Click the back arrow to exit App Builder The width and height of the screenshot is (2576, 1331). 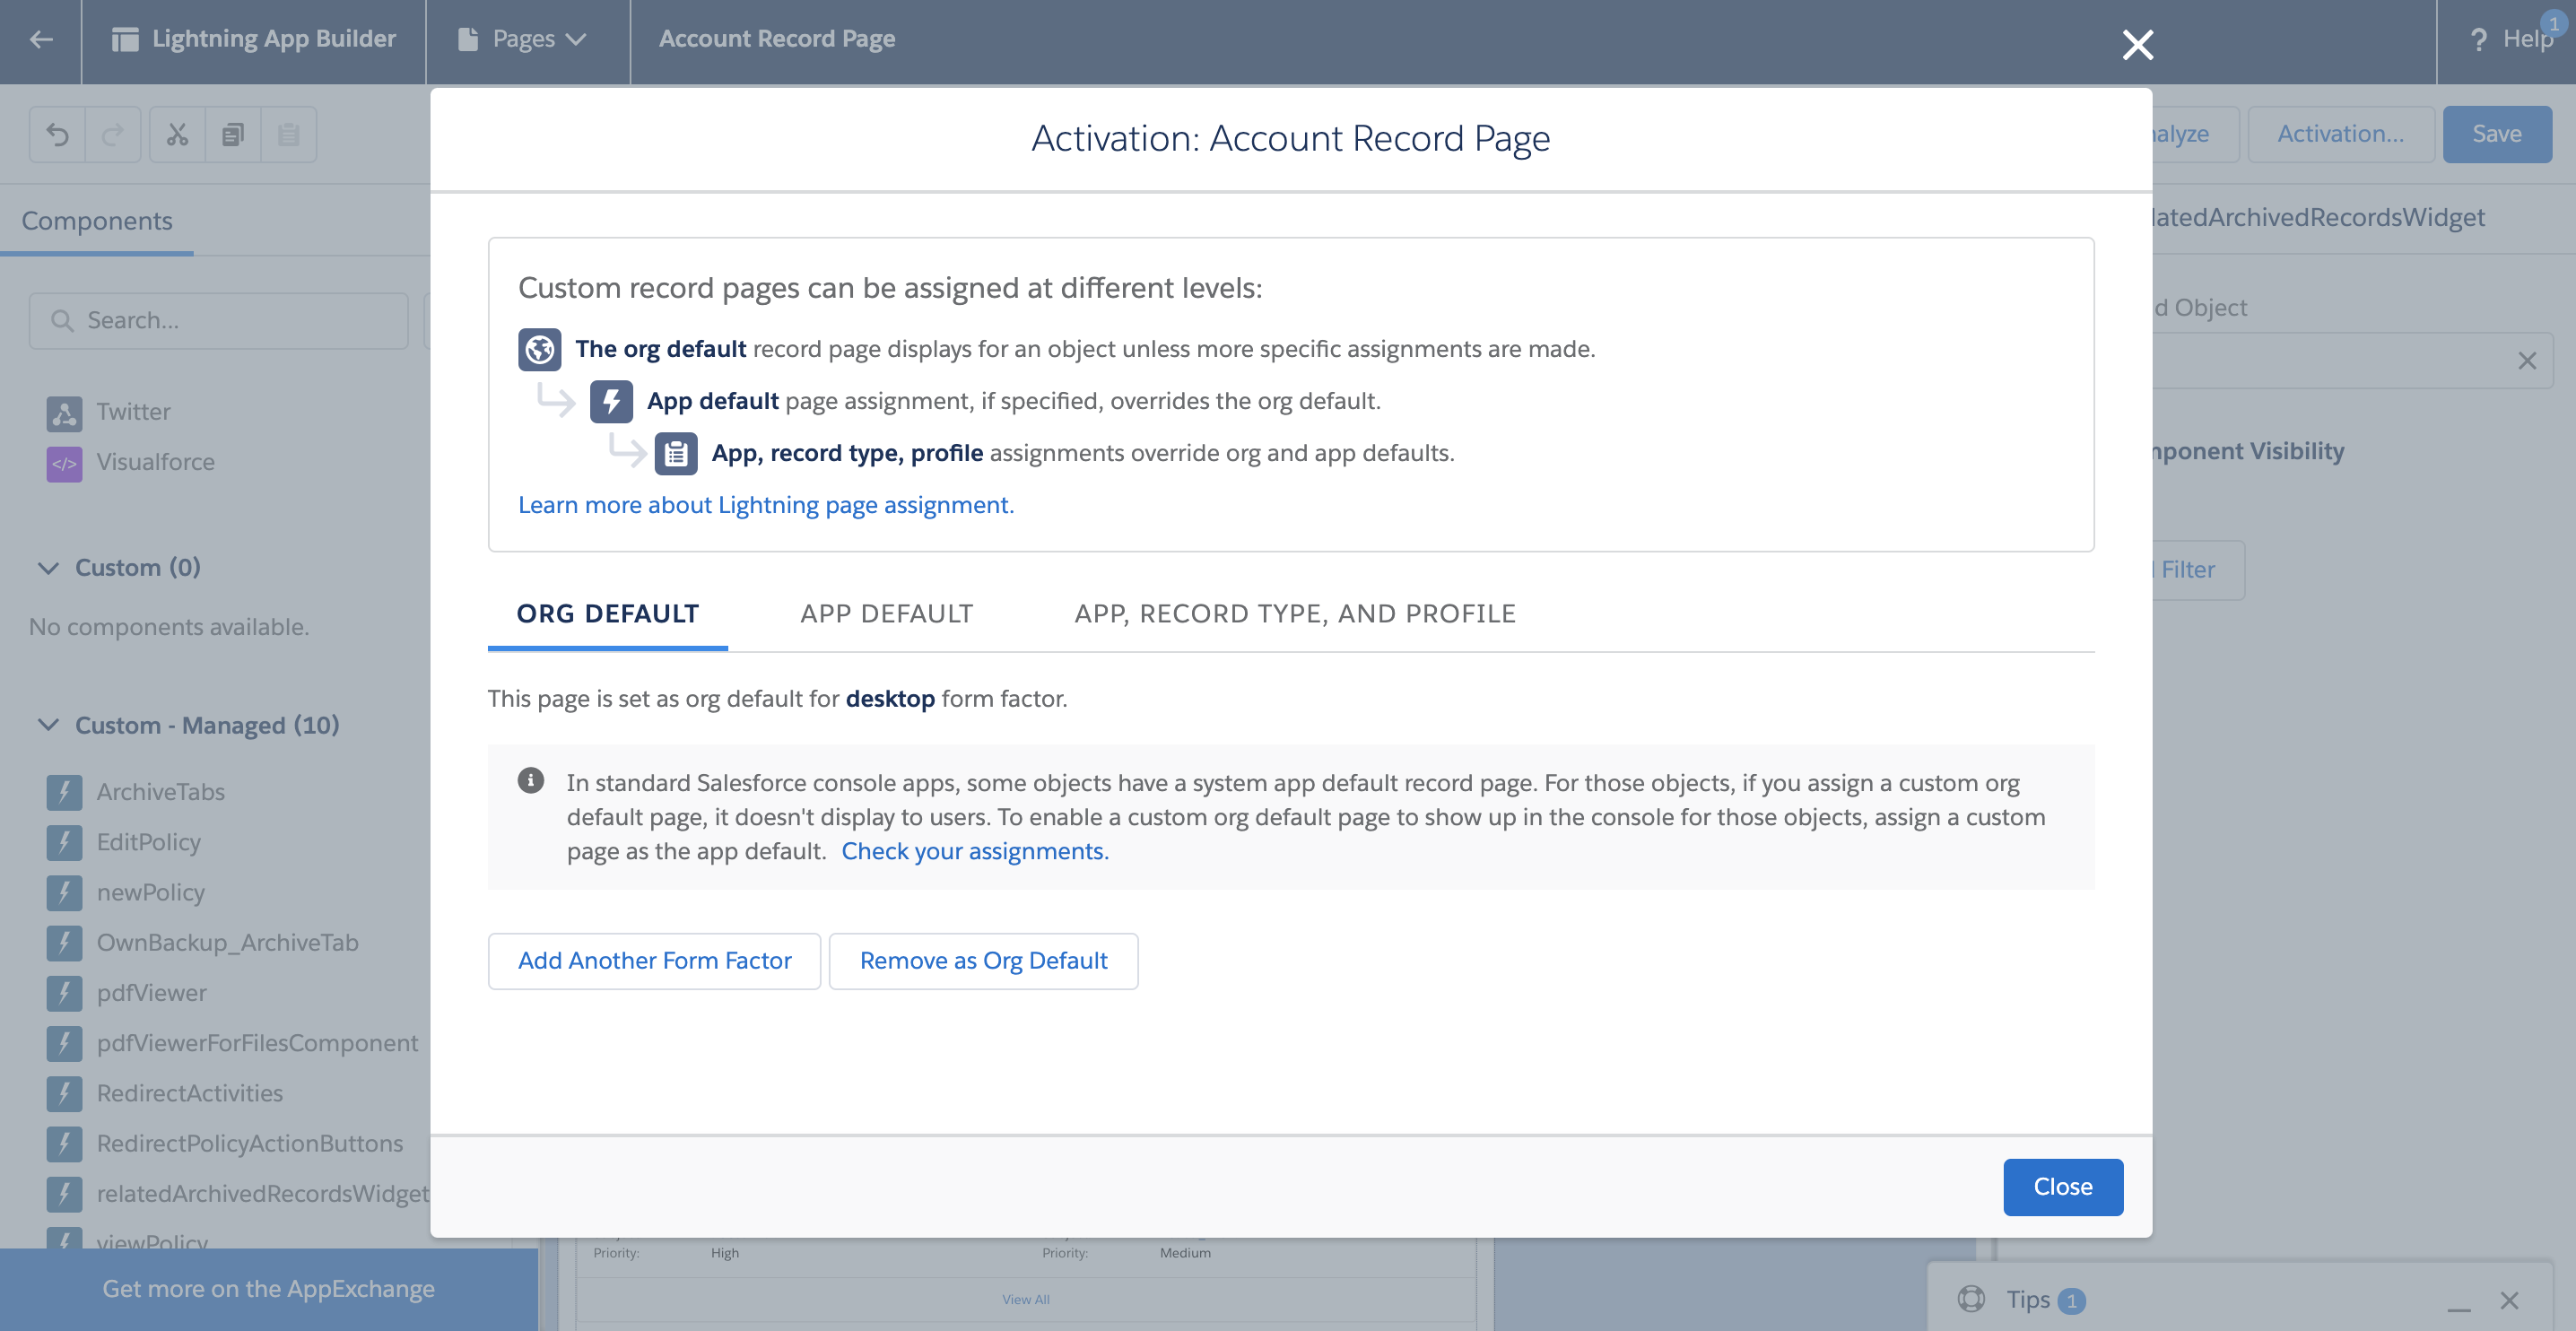pyautogui.click(x=40, y=39)
